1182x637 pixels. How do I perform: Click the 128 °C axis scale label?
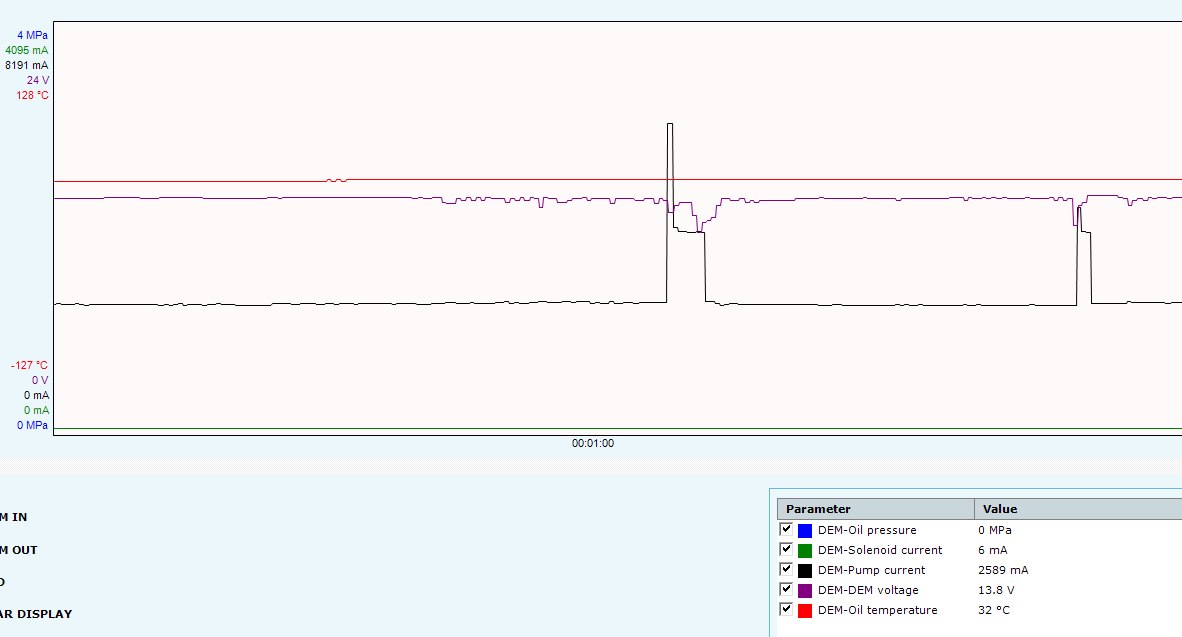coord(32,95)
